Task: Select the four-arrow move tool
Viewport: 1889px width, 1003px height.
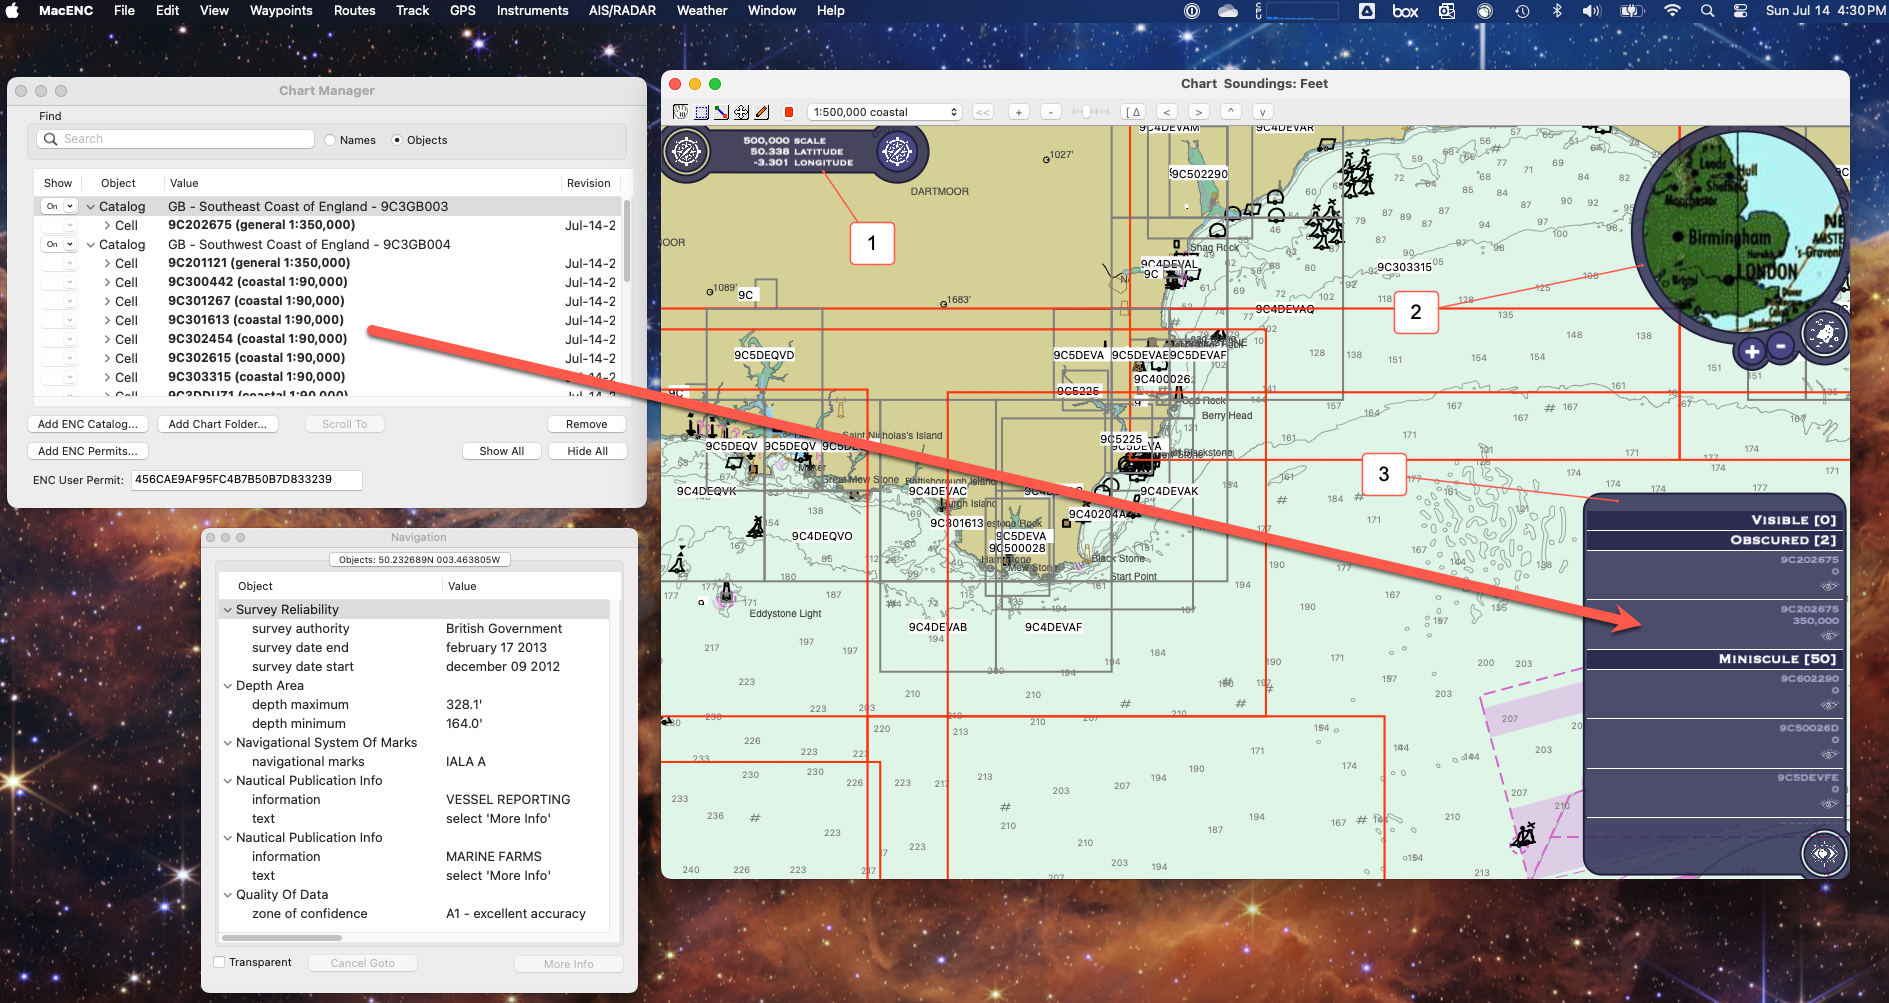Action: pyautogui.click(x=741, y=112)
